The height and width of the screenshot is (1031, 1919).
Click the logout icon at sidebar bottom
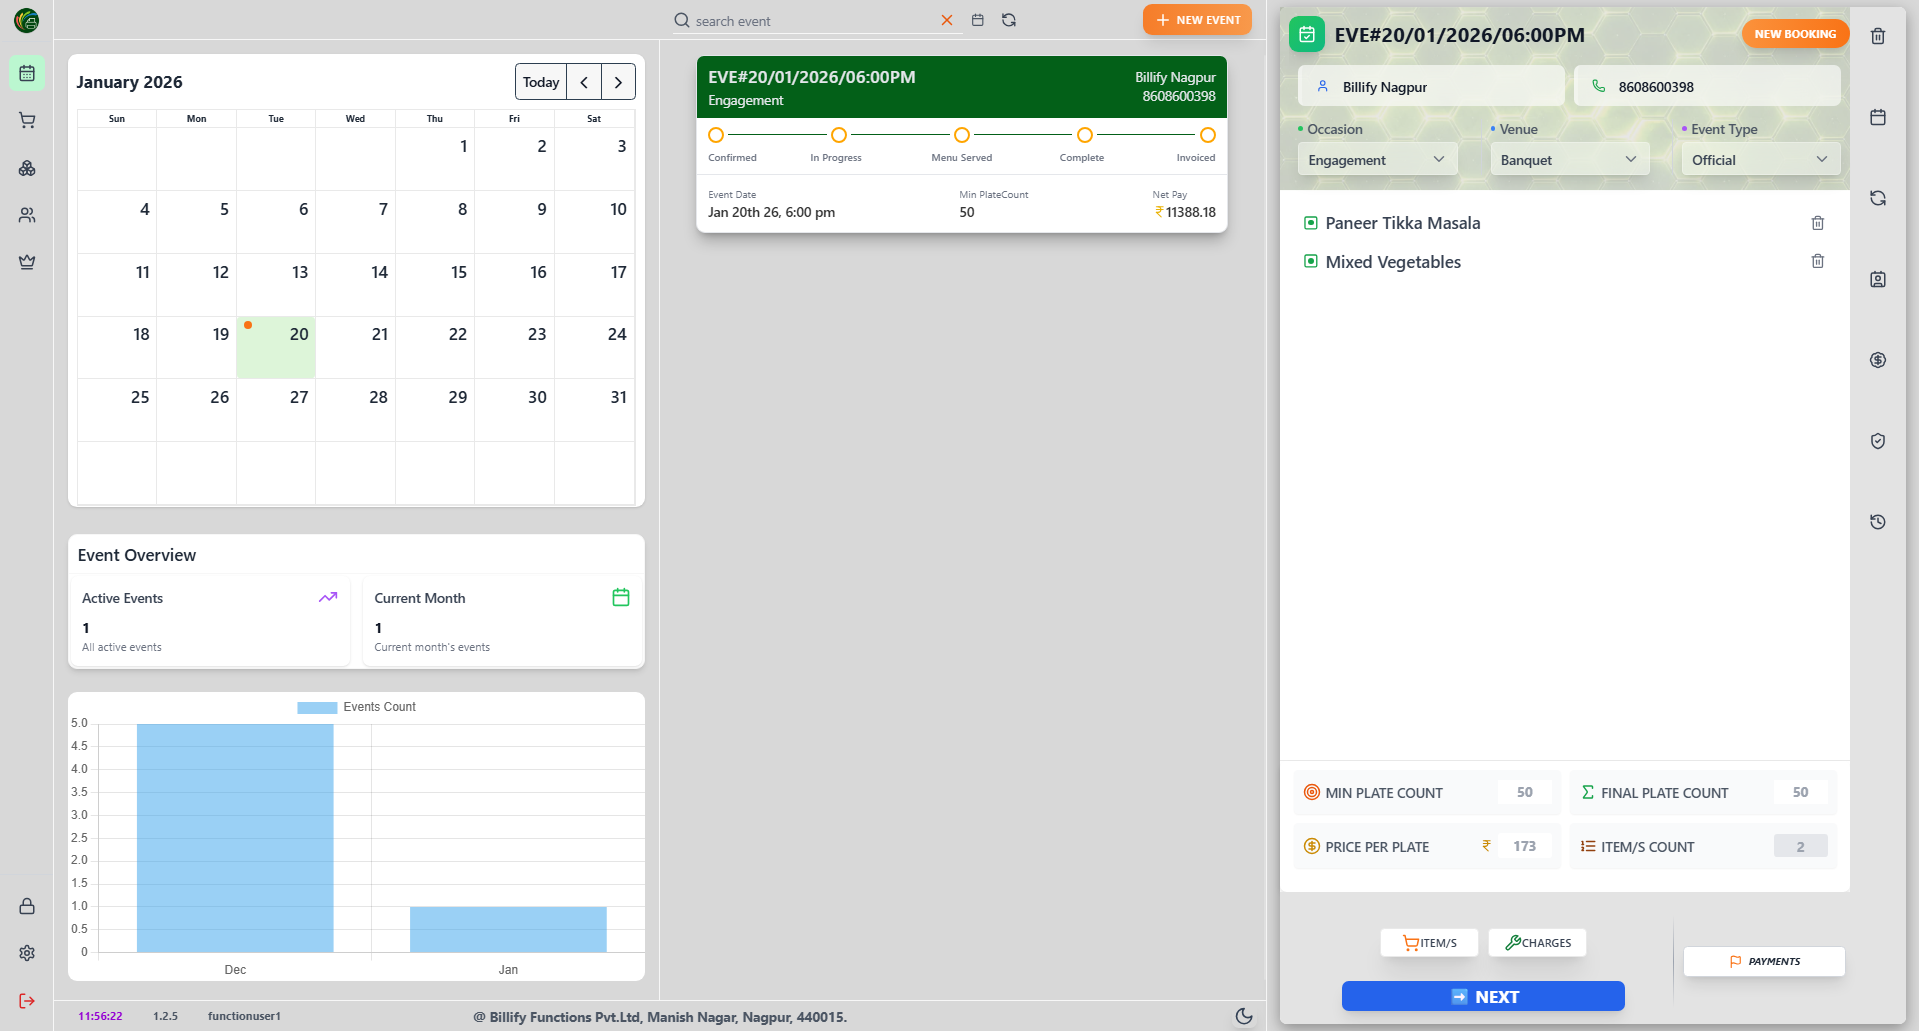pos(27,1001)
